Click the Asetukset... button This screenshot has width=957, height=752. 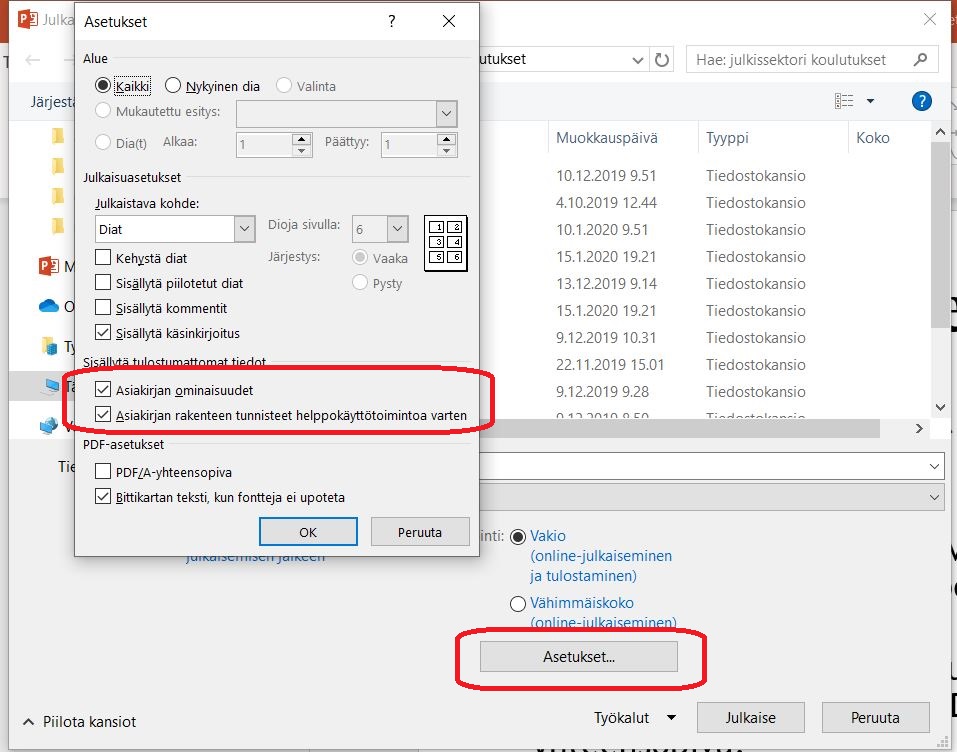(579, 657)
